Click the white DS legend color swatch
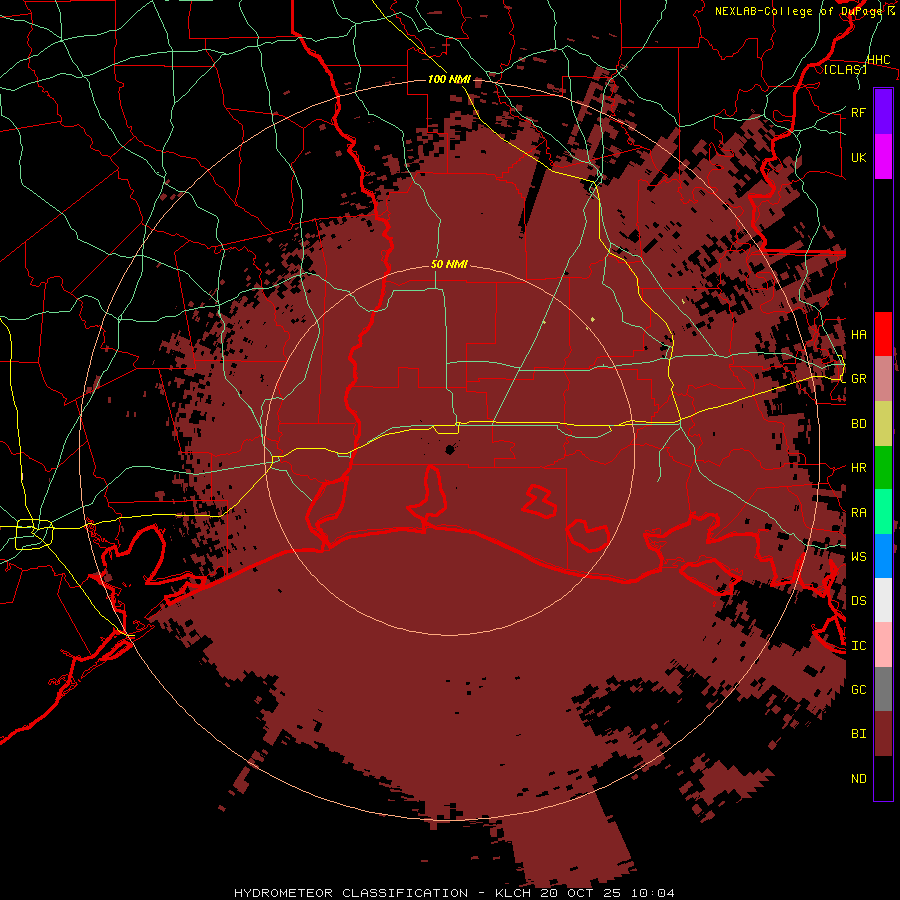900x900 pixels. click(x=883, y=601)
